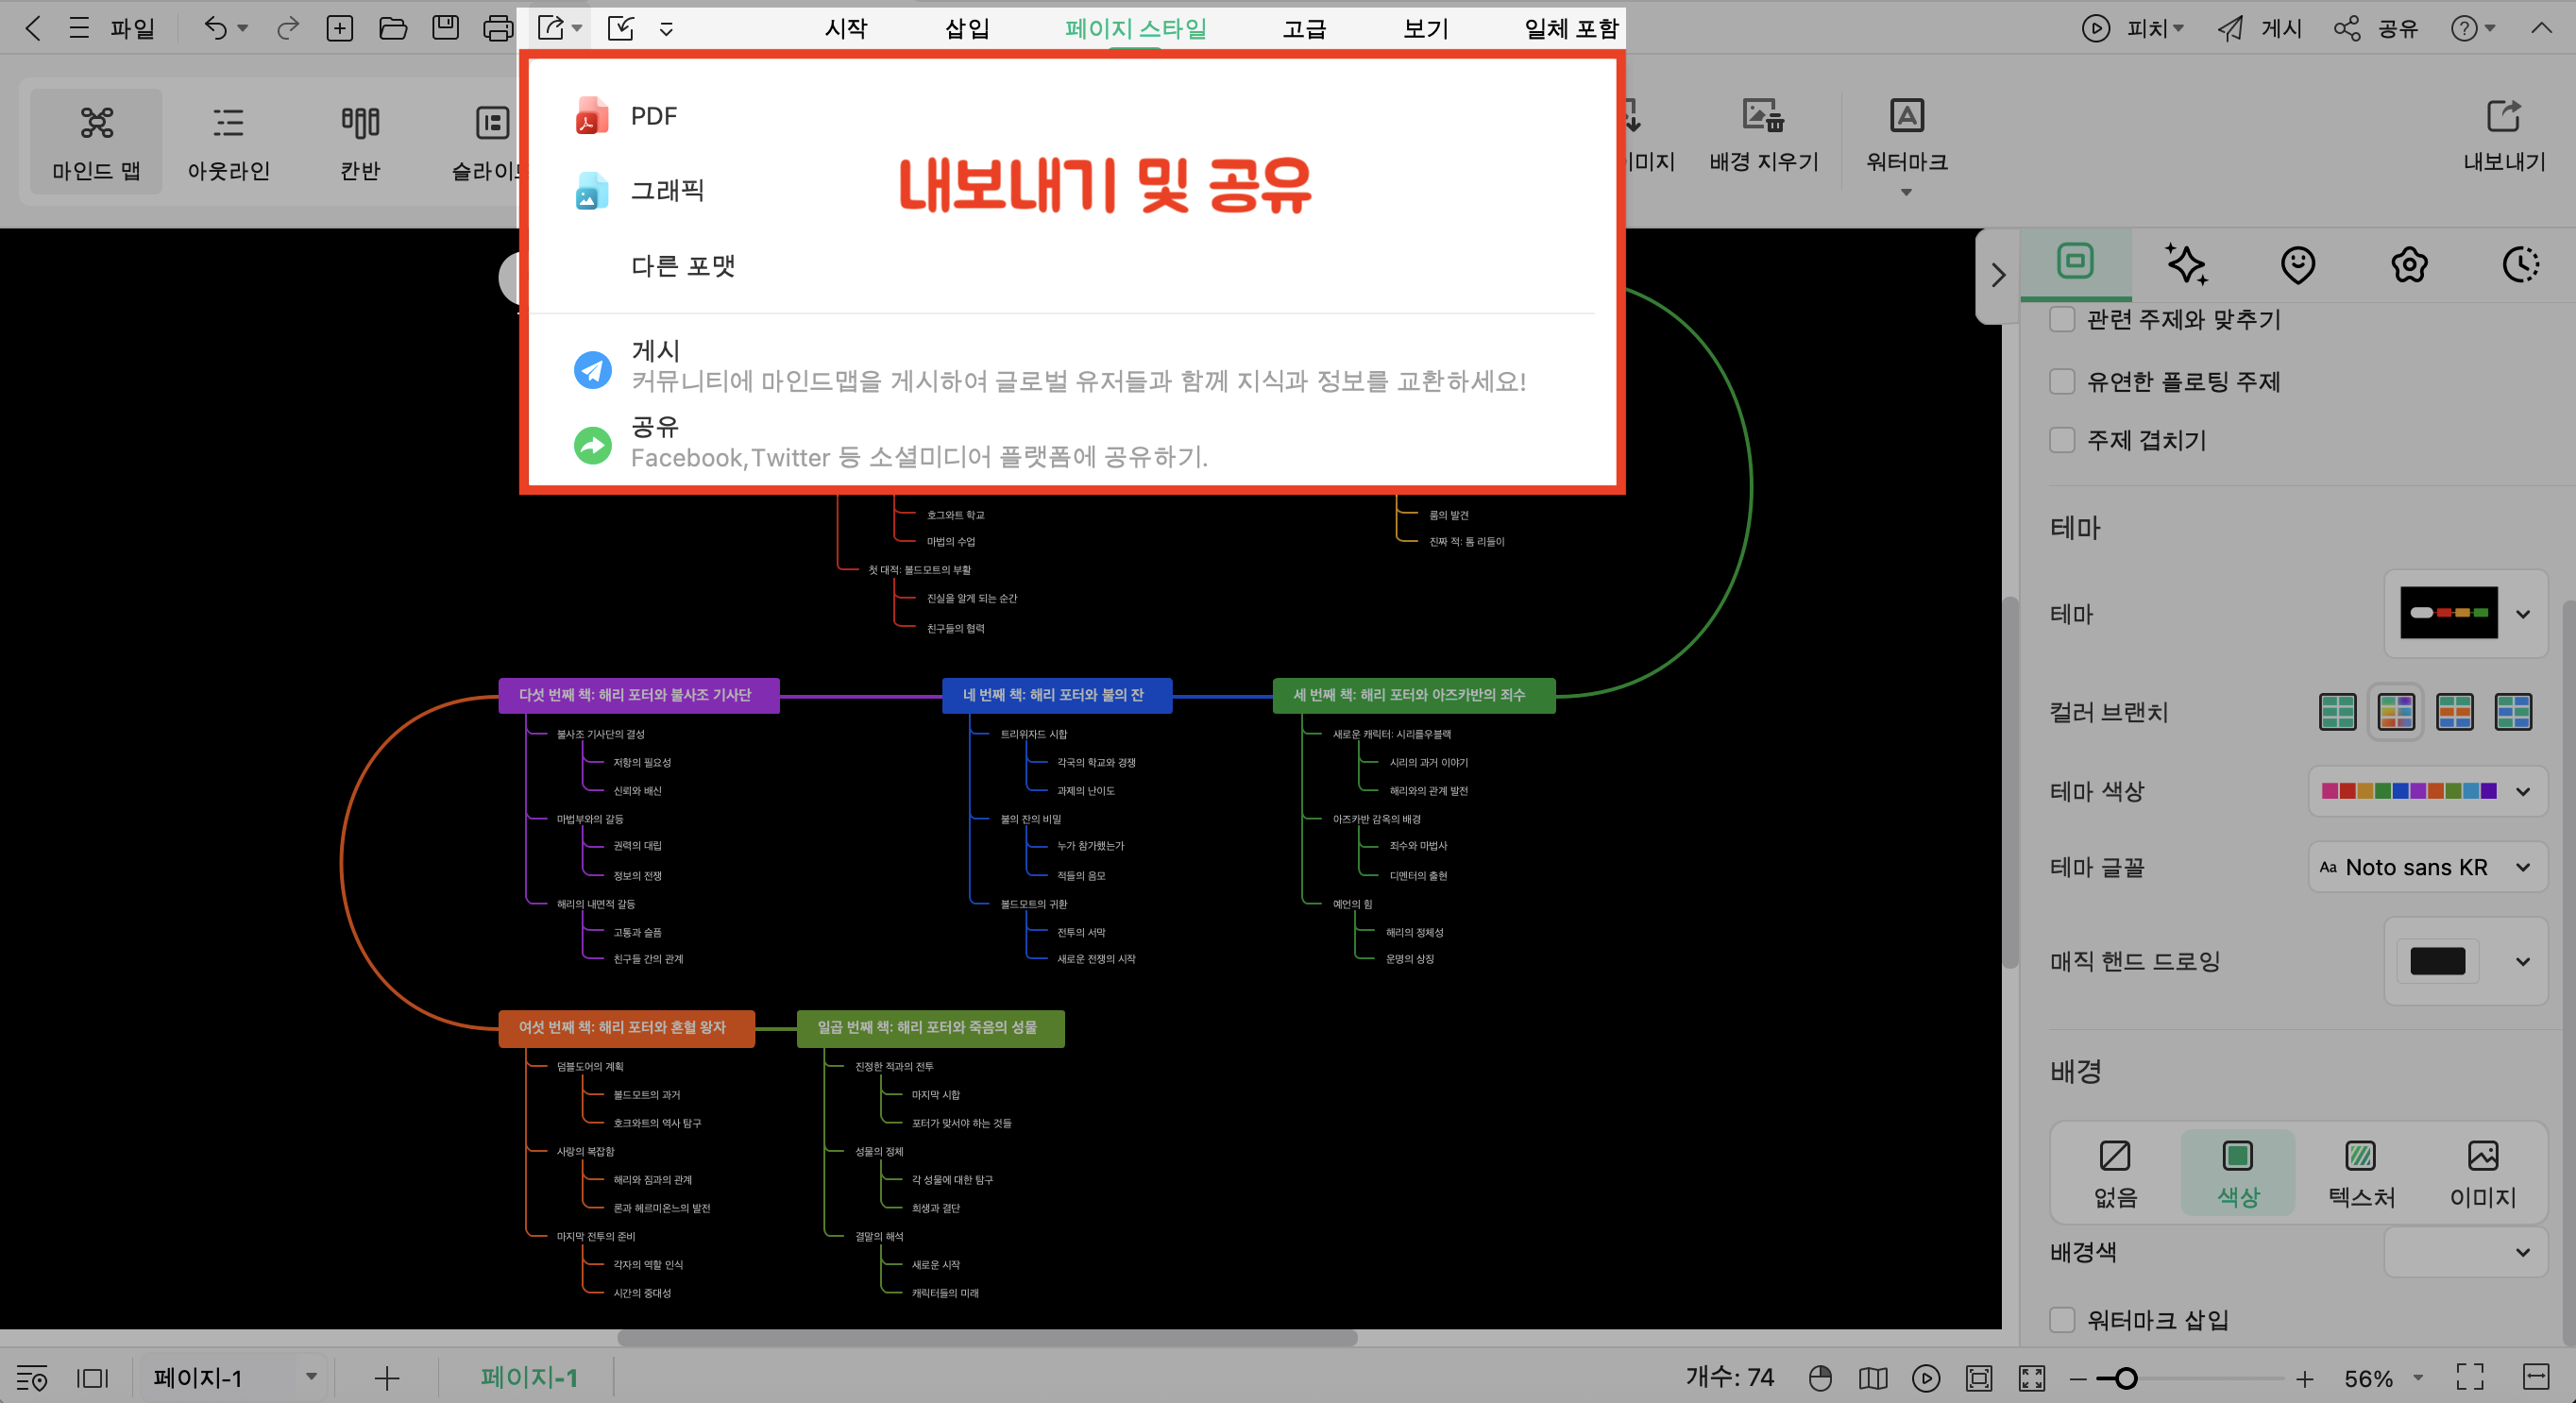The height and width of the screenshot is (1403, 2576).
Task: Open the 테마 색상 palette dropdown
Action: pos(2426,791)
